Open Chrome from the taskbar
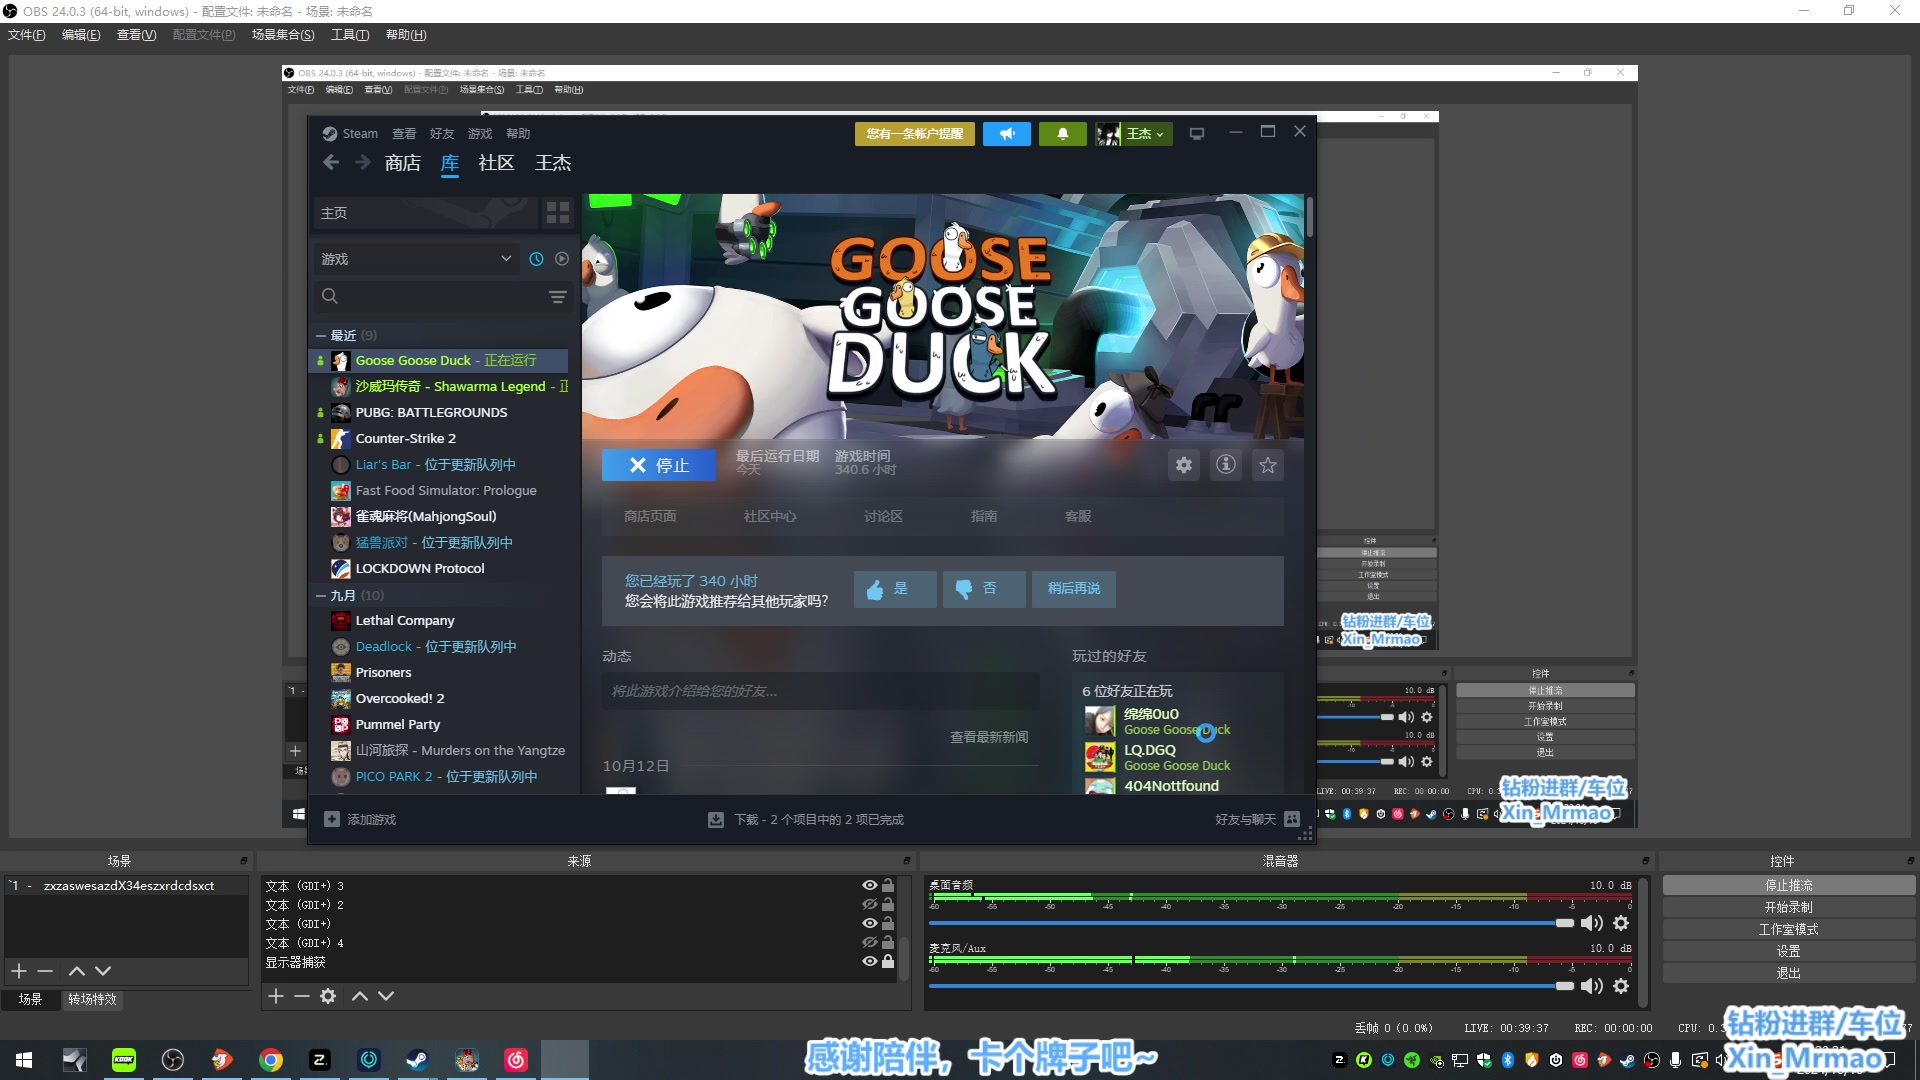Screen dimensions: 1920x1080 pyautogui.click(x=271, y=1060)
